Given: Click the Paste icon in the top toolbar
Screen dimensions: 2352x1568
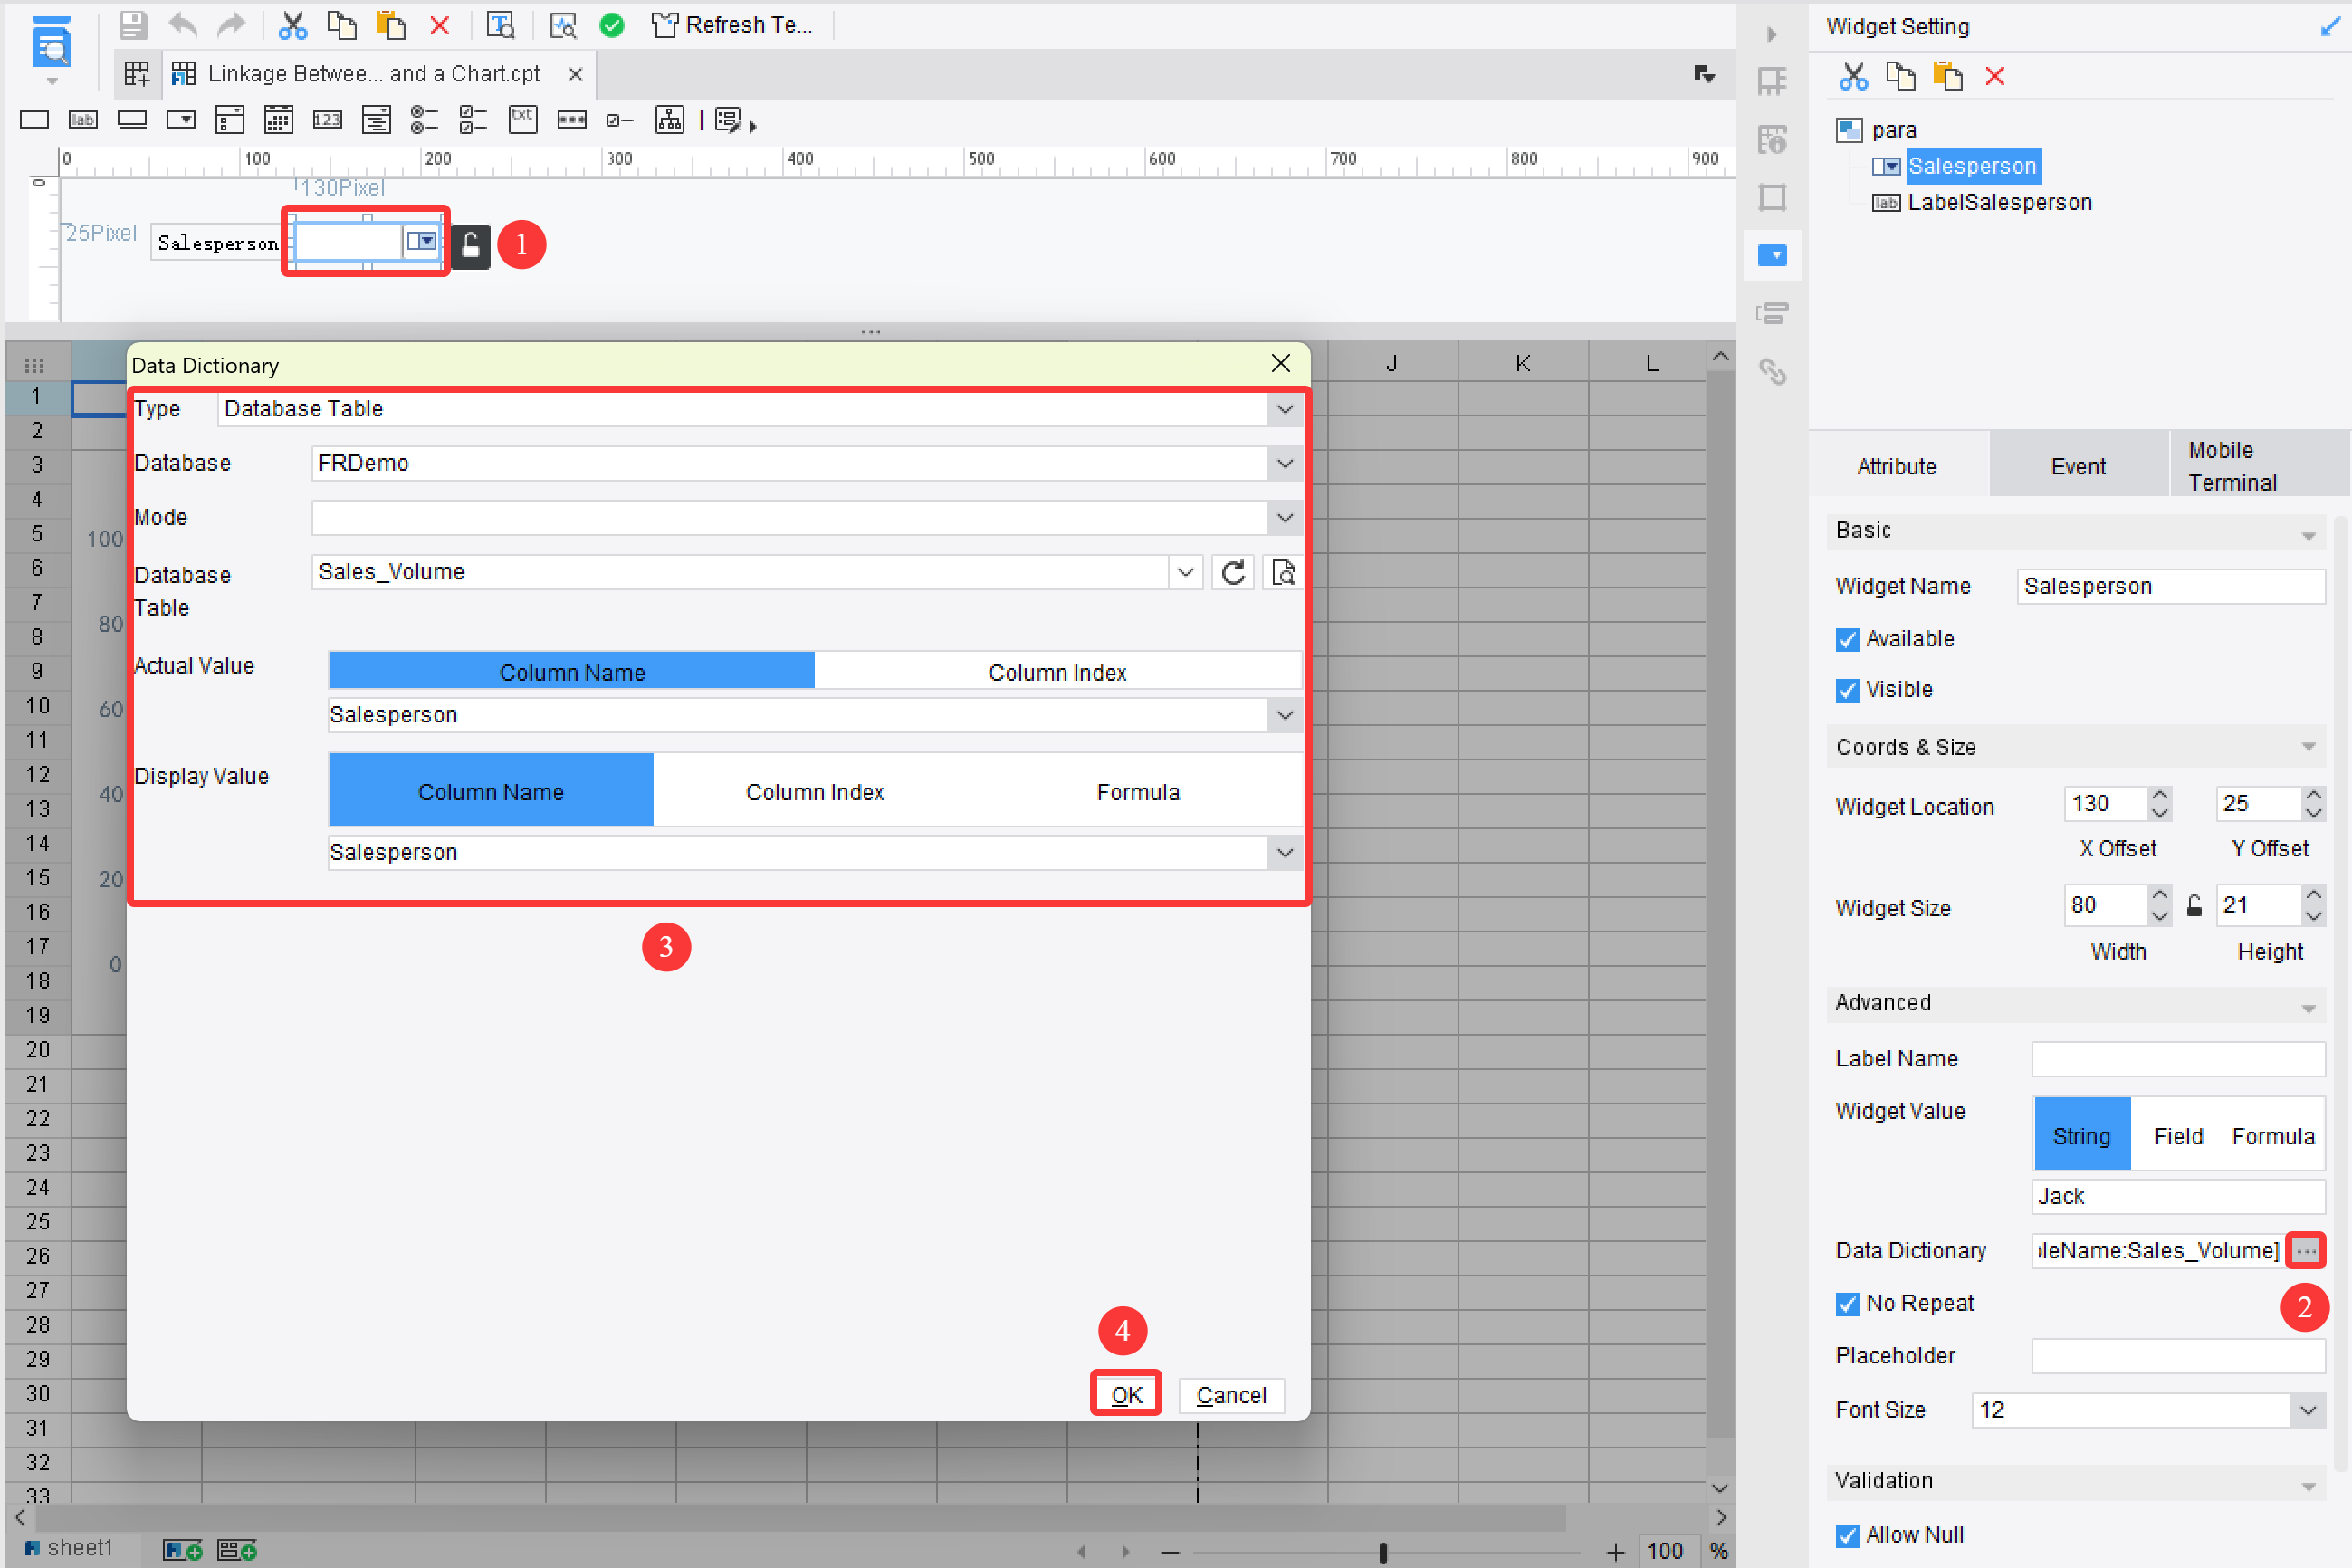Looking at the screenshot, I should 391,25.
